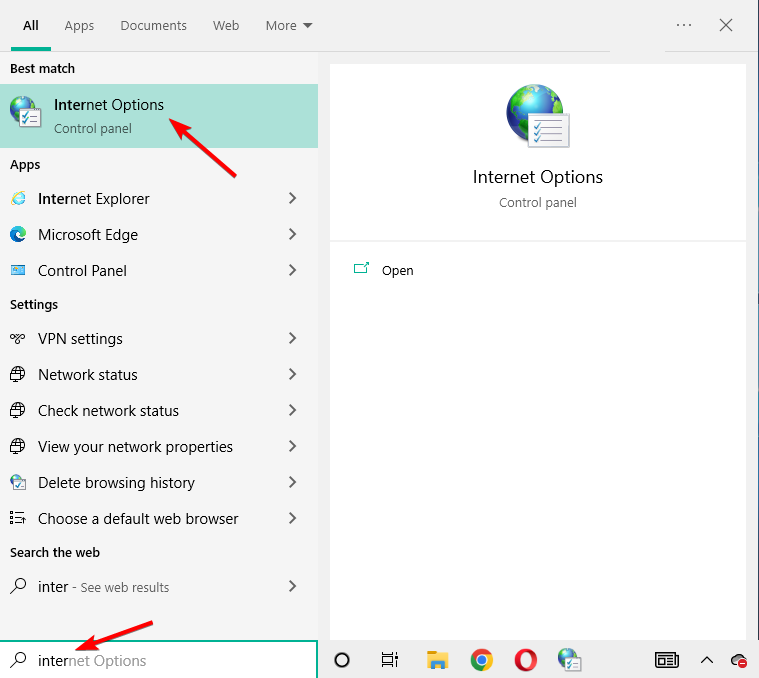The height and width of the screenshot is (678, 759).
Task: Expand Choose a default web browser arrow
Action: (x=292, y=518)
